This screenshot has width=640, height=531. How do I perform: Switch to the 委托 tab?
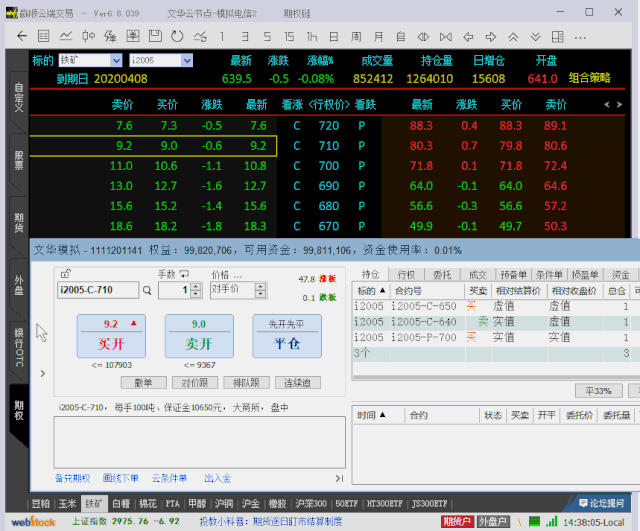point(442,275)
